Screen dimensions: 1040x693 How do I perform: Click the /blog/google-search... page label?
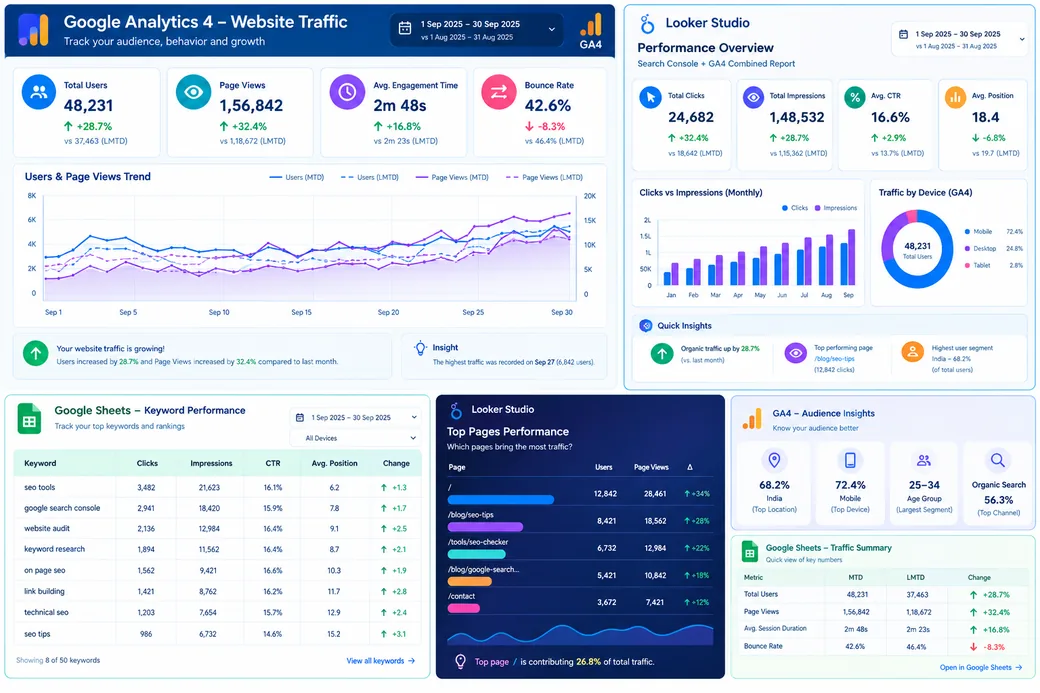tap(483, 570)
